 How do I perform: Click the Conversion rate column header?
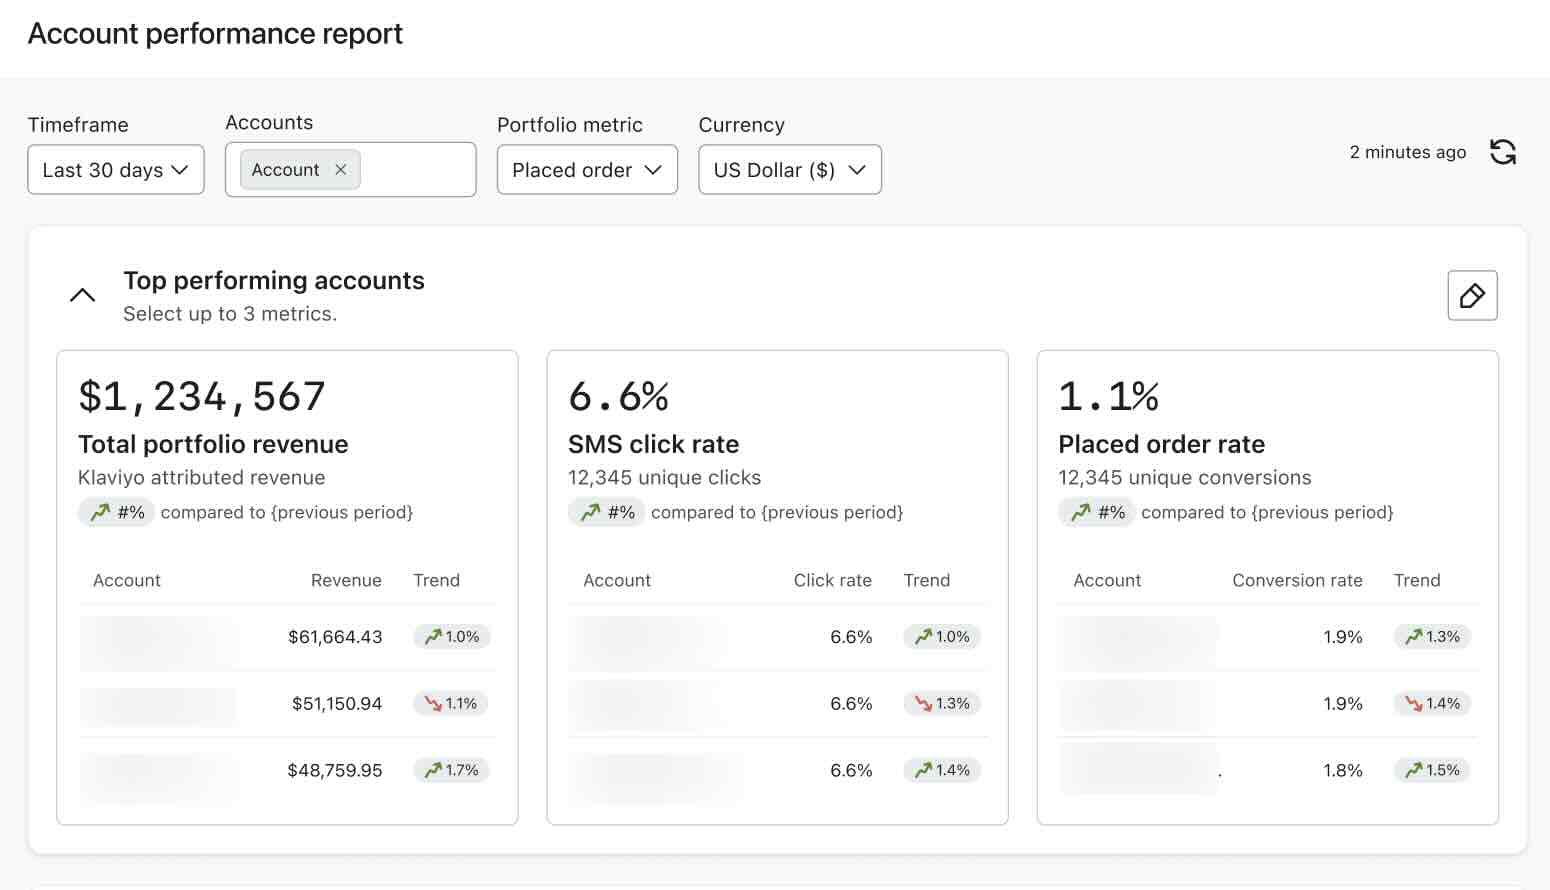(x=1297, y=581)
